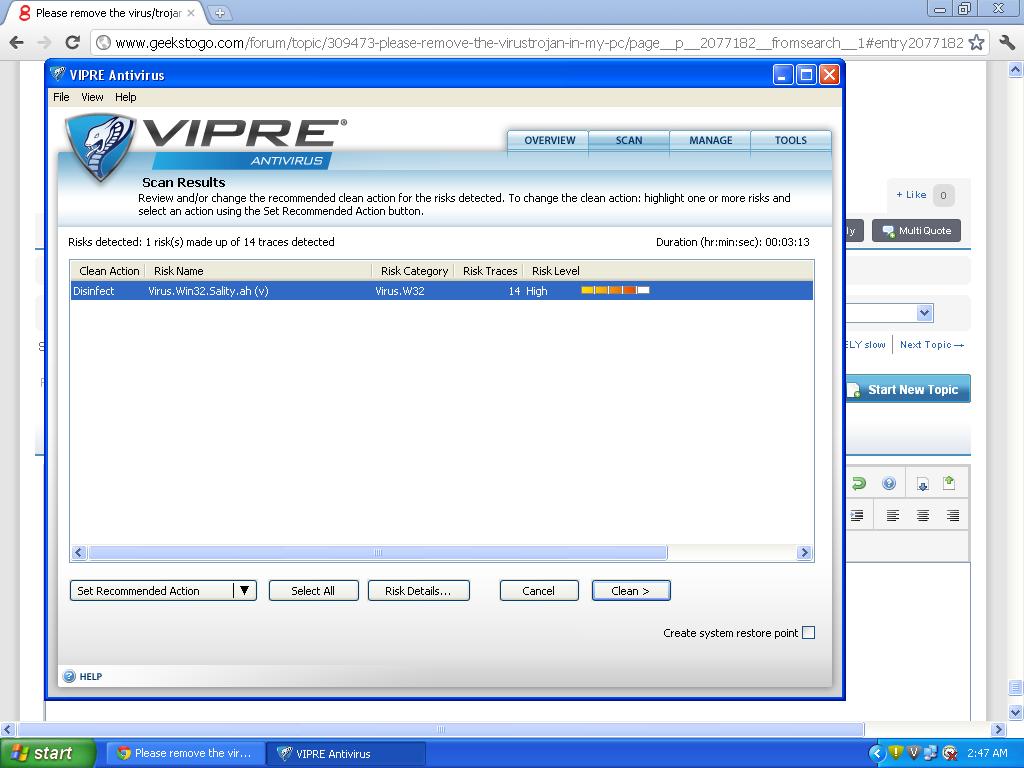Open the File menu

61,97
